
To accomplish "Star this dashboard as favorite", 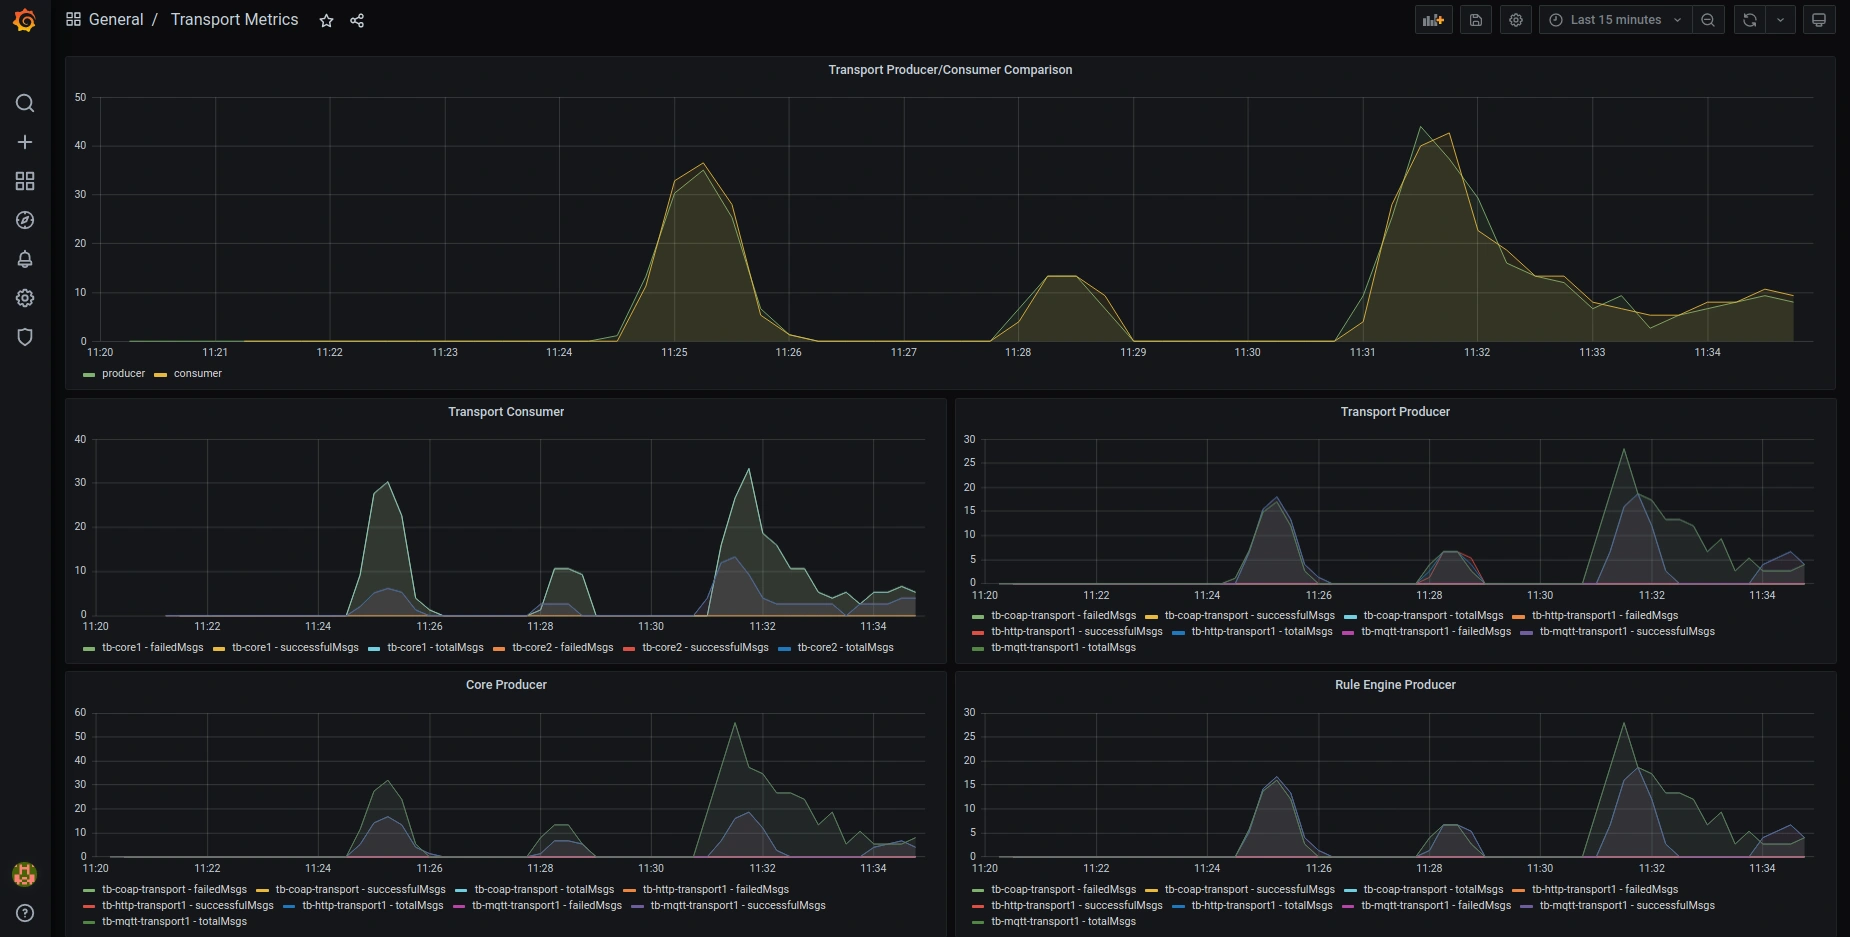I will (326, 21).
